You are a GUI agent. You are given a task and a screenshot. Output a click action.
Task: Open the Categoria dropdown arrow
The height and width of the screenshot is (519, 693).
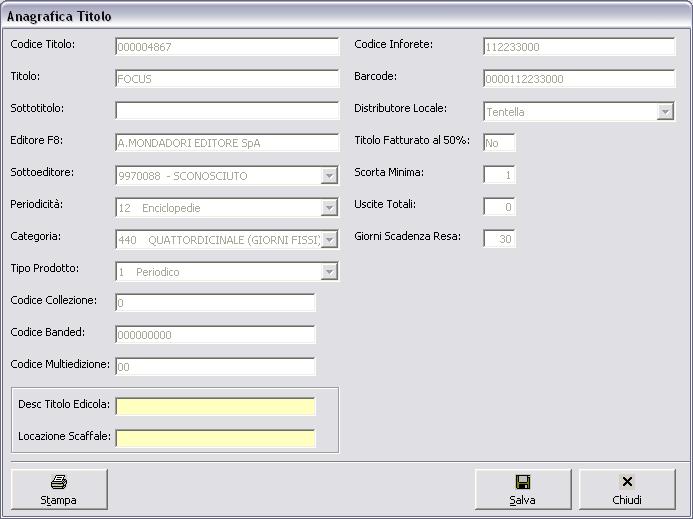coord(329,240)
